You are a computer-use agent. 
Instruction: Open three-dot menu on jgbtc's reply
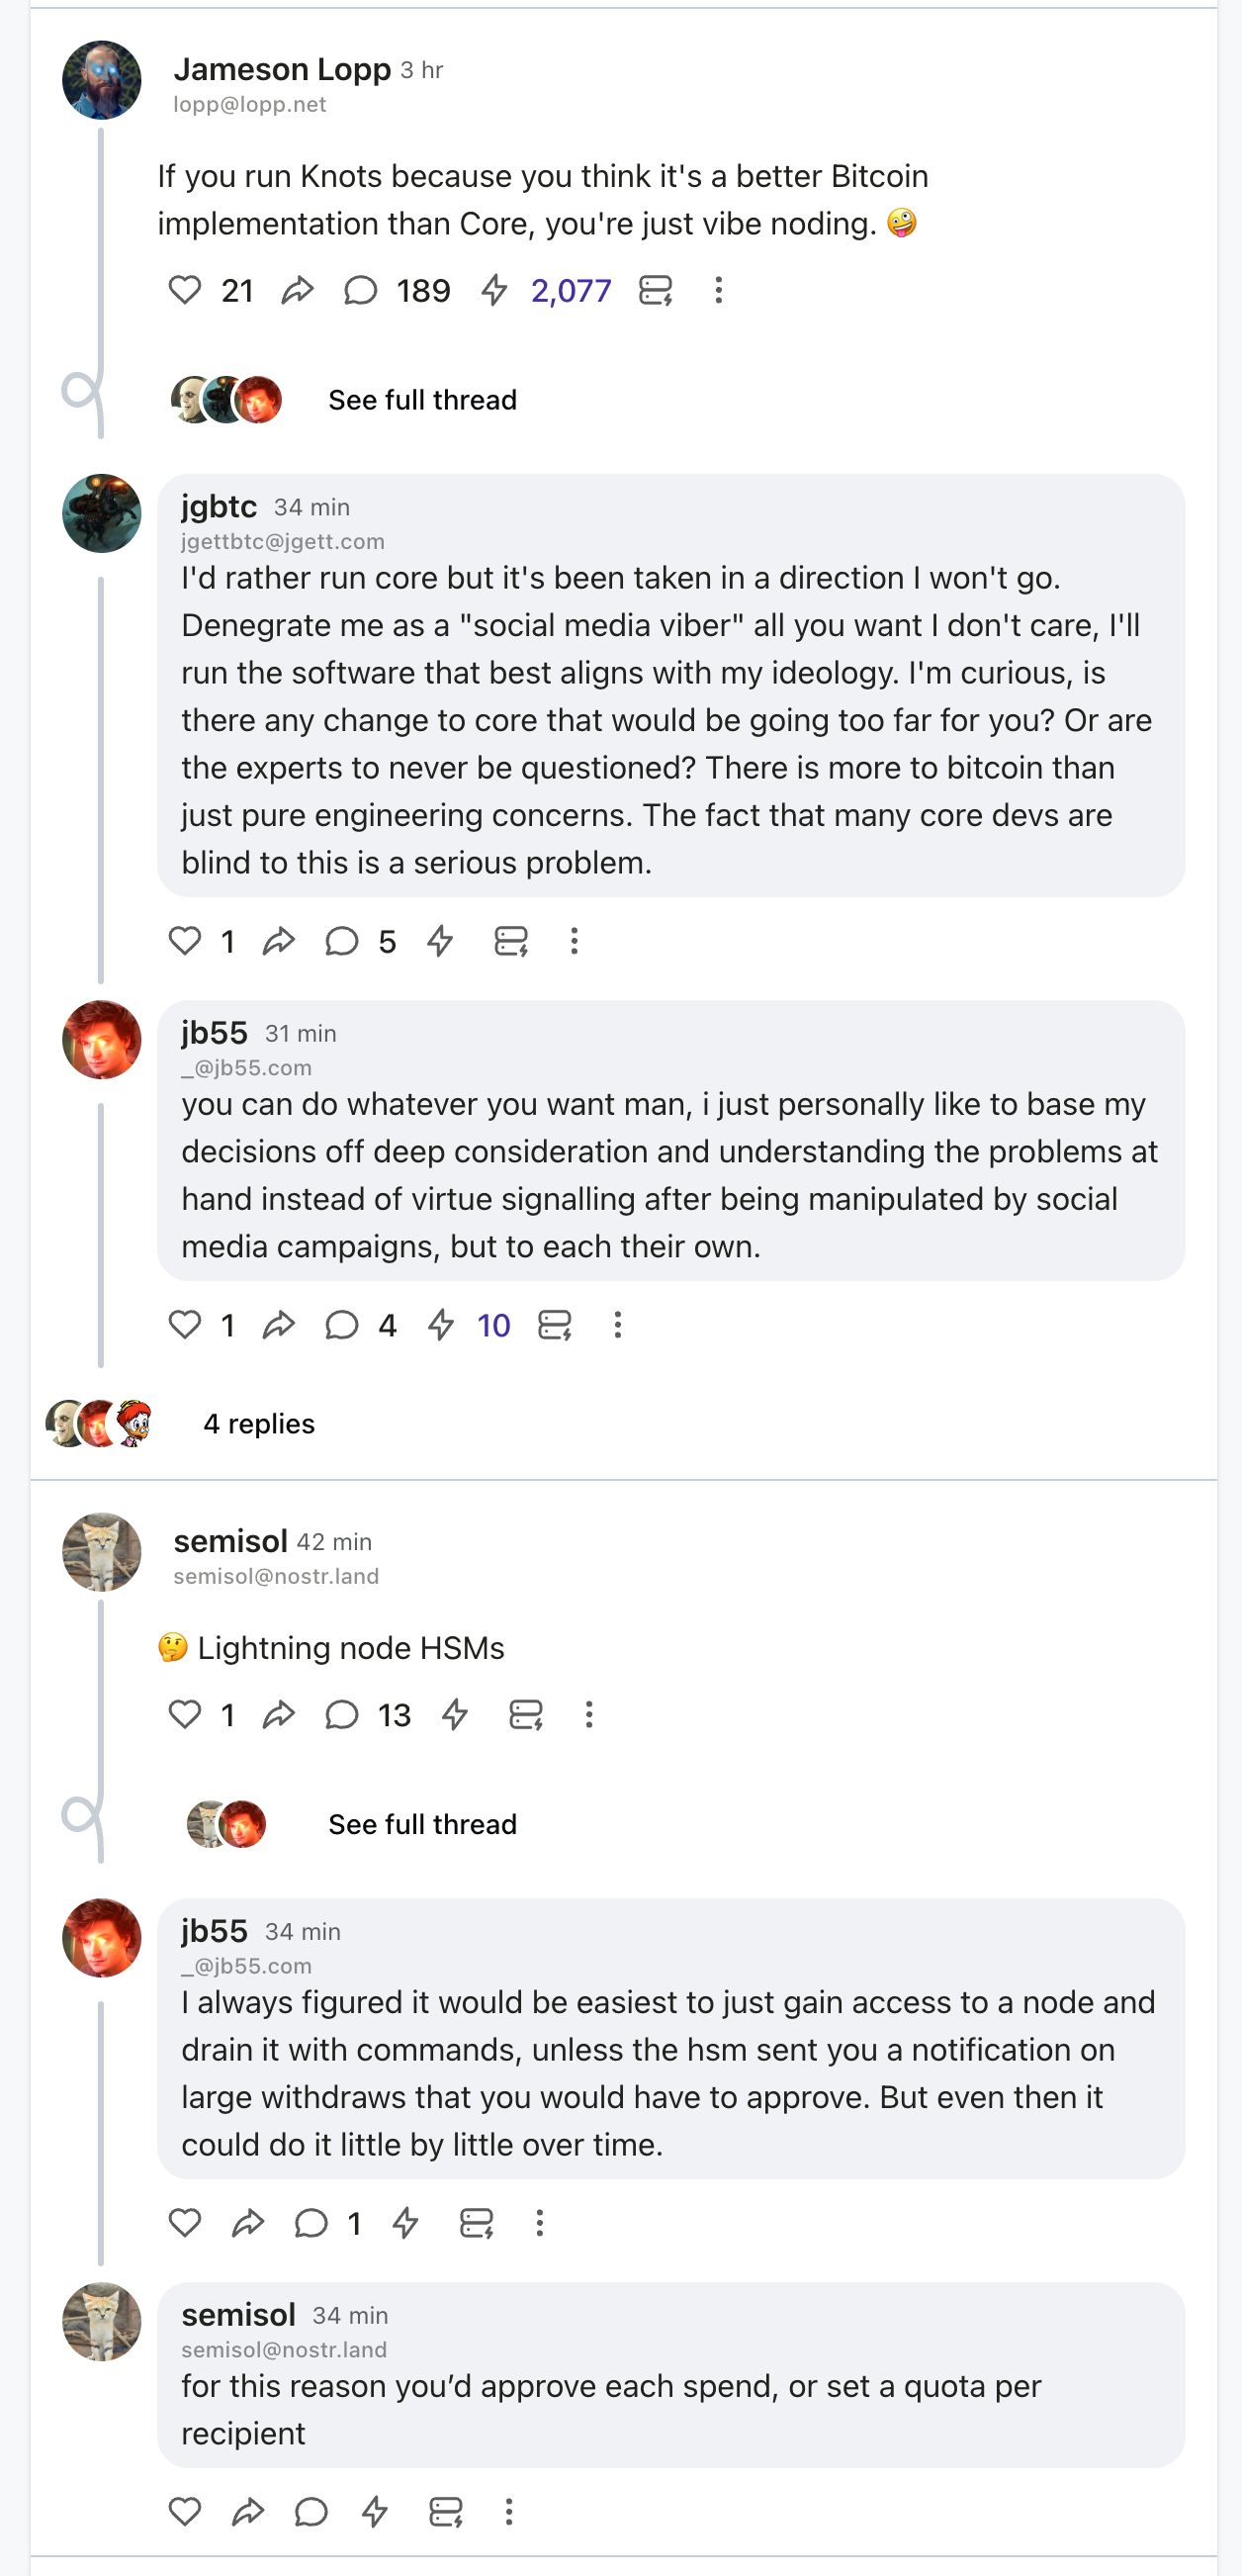pos(574,941)
